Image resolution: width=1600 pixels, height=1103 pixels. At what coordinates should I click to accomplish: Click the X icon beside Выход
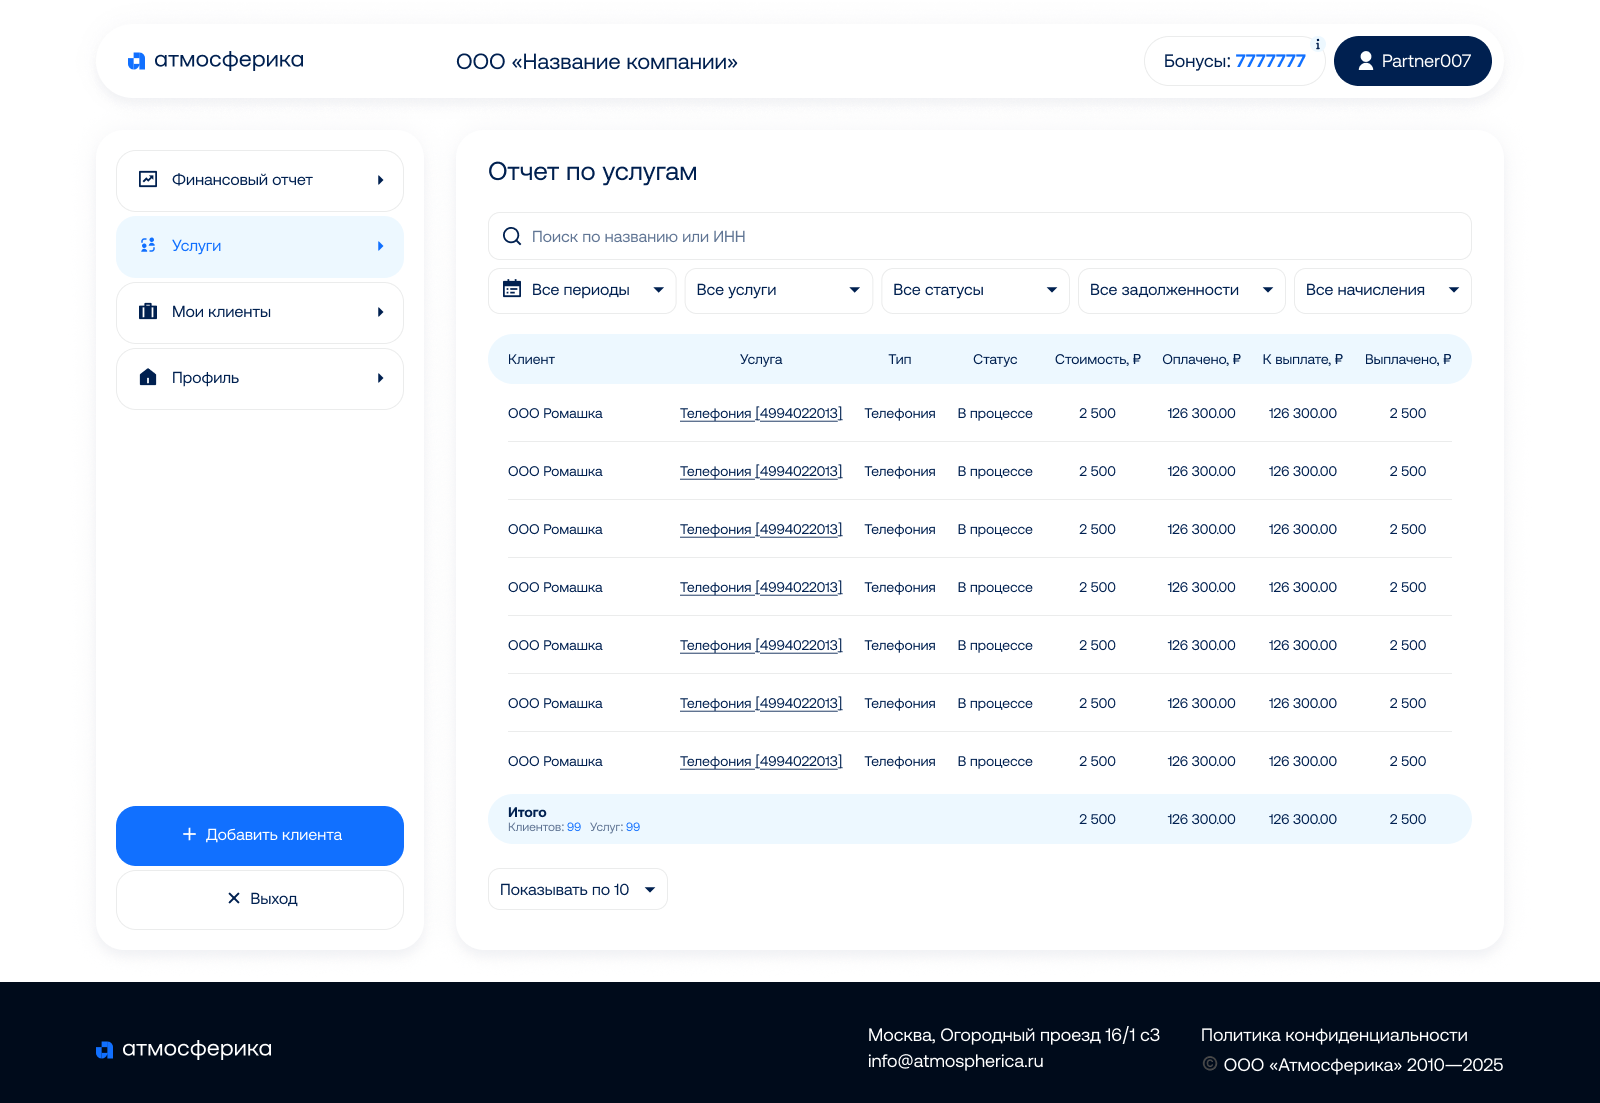tap(234, 898)
